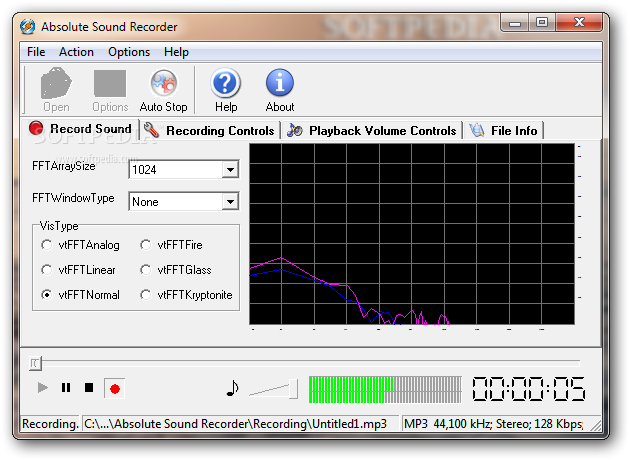Click the Open toolbar icon
Image resolution: width=630 pixels, height=460 pixels.
[x=56, y=89]
